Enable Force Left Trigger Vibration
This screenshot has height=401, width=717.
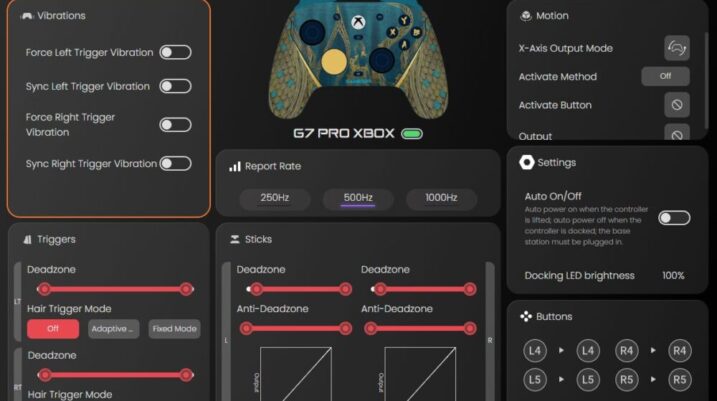(175, 52)
